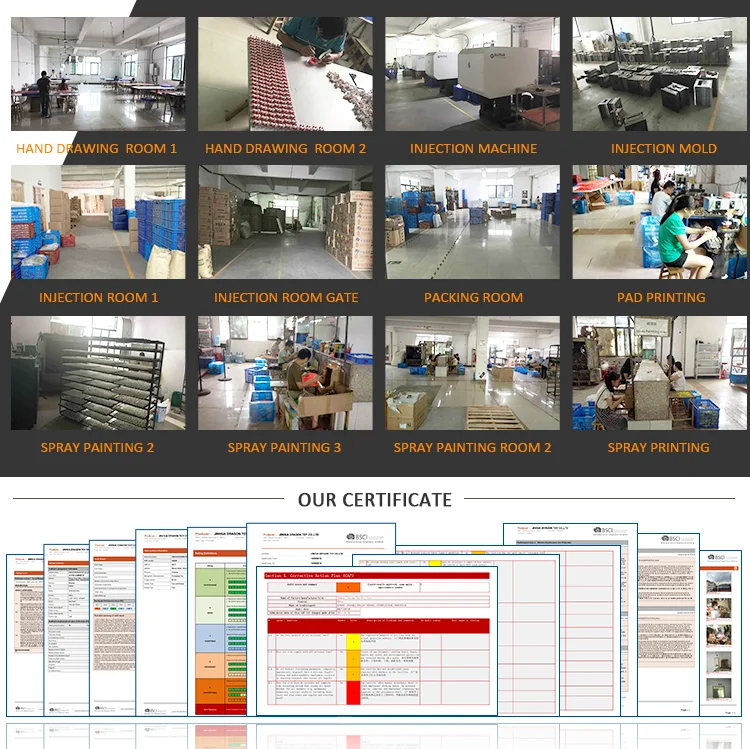The width and height of the screenshot is (750, 749).
Task: Open the rightmost certificate page with factory photos
Action: click(x=720, y=633)
